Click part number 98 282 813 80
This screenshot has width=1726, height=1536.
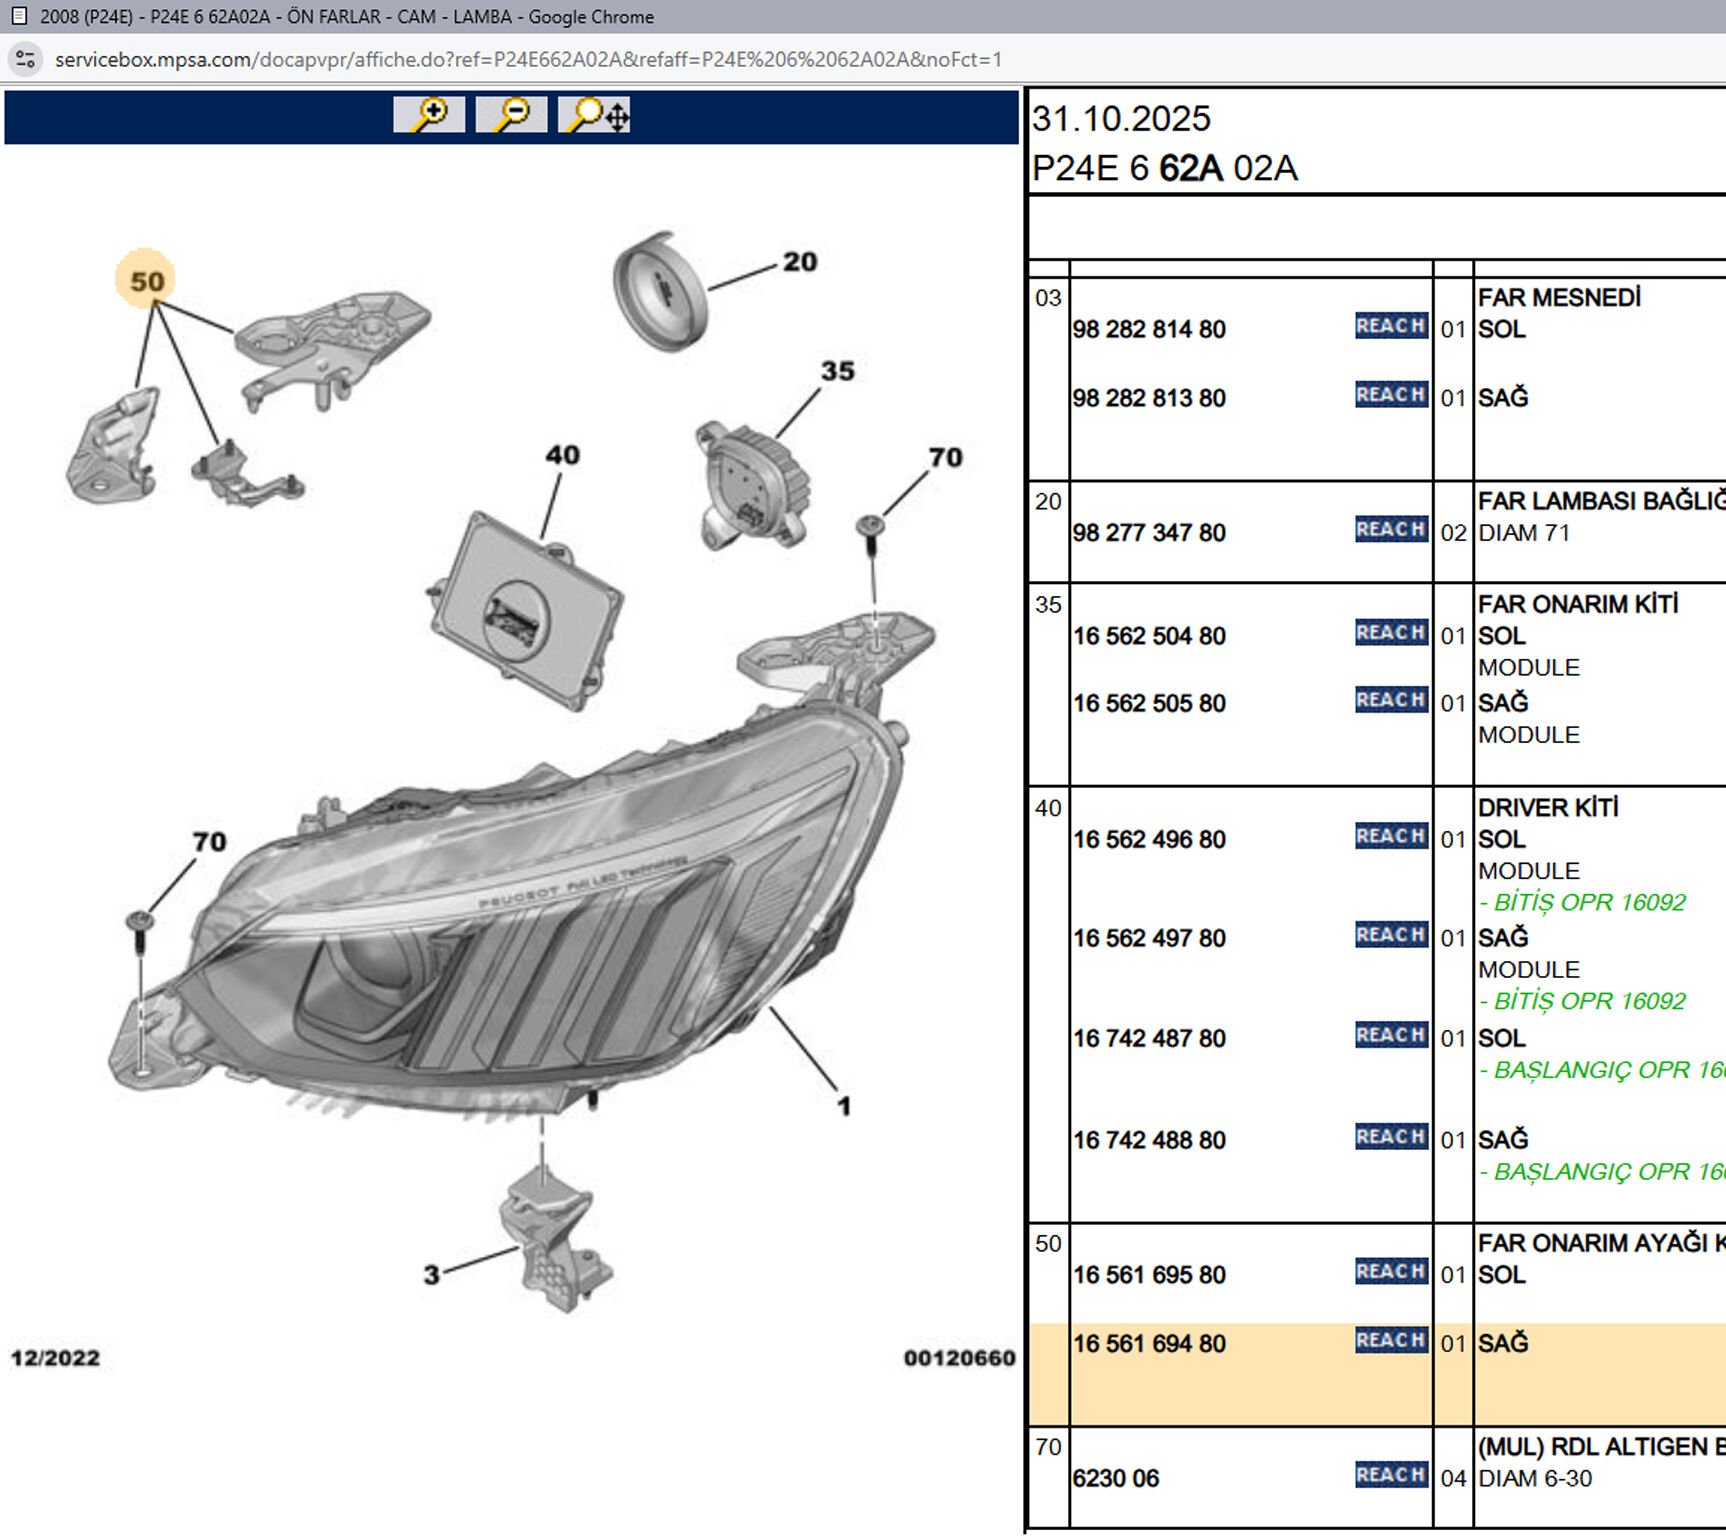[x=1149, y=398]
